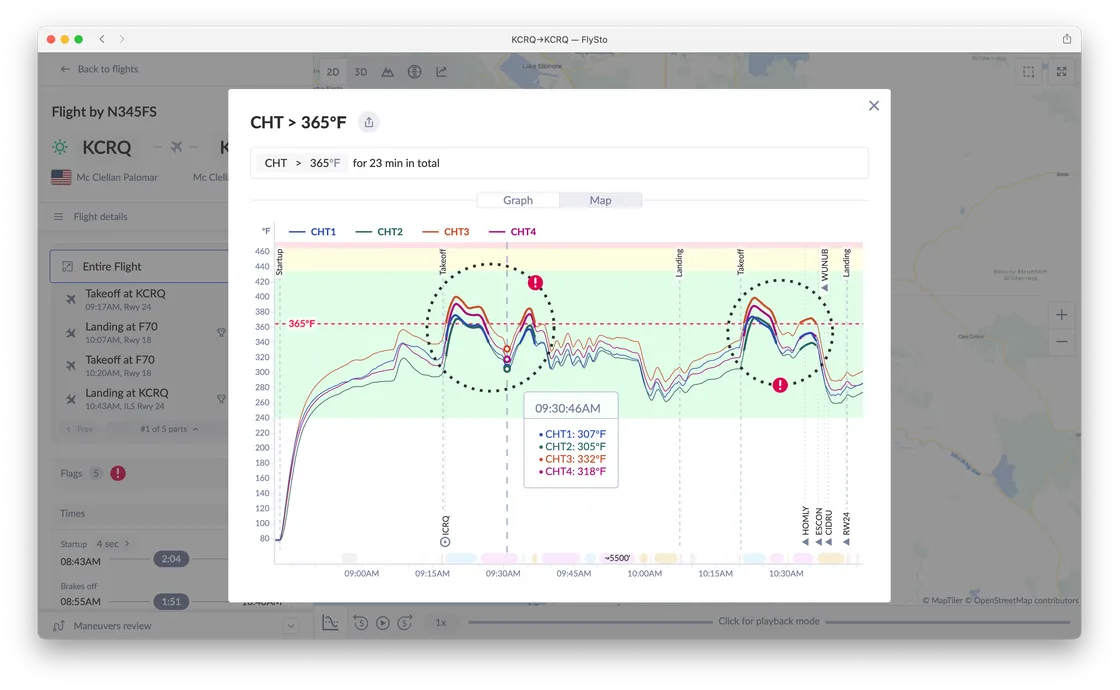
Task: Click the Flags count badge 5
Action: (96, 473)
